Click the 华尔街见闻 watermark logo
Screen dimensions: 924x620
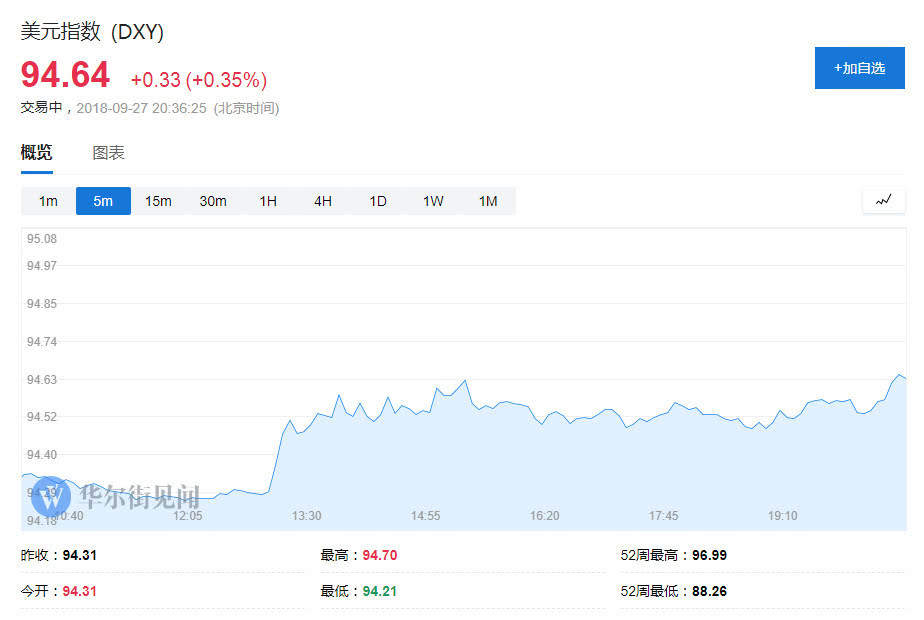(x=115, y=495)
